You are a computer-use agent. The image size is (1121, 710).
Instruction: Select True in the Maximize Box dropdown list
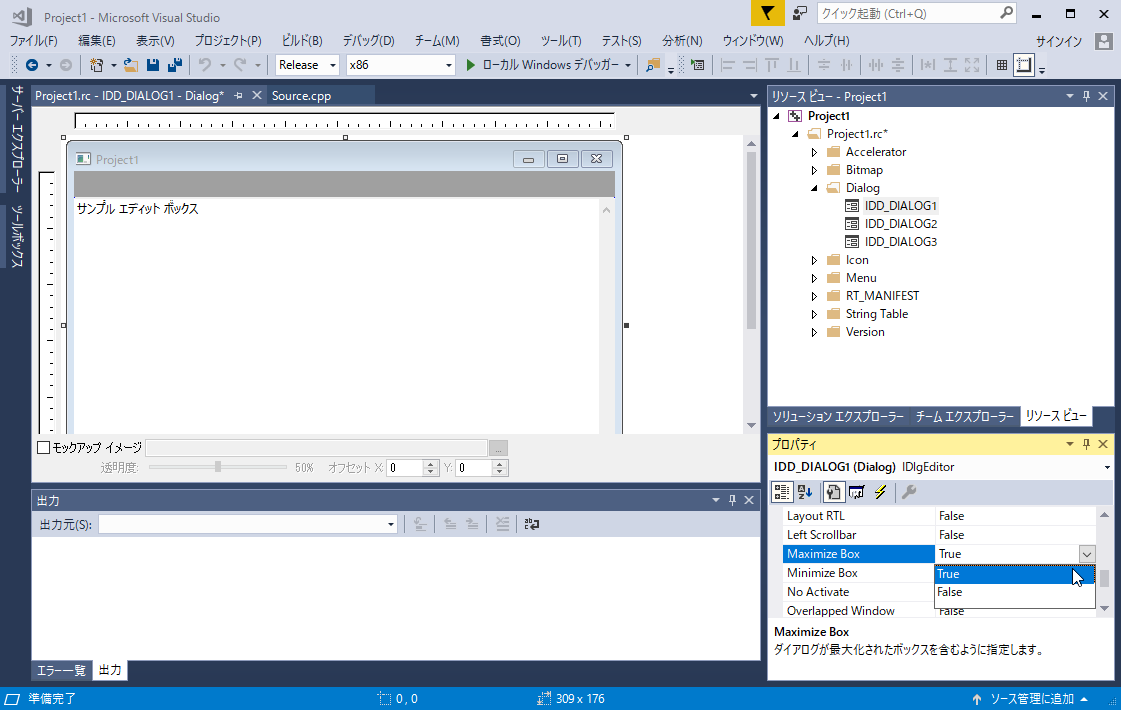click(x=1014, y=573)
